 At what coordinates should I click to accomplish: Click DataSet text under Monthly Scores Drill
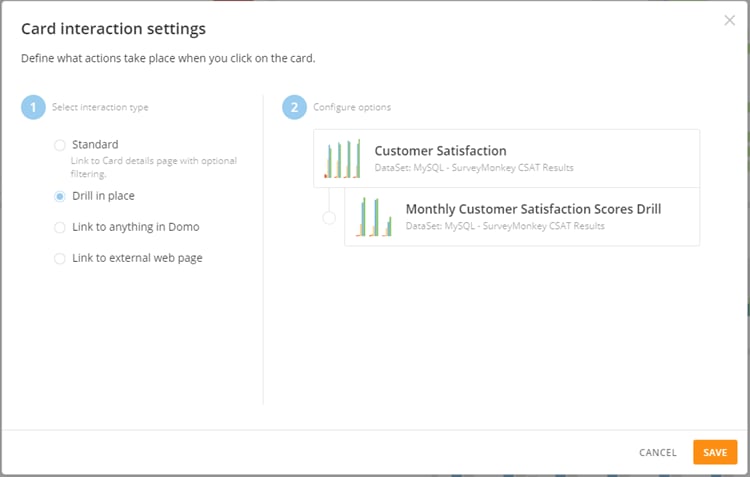(505, 226)
